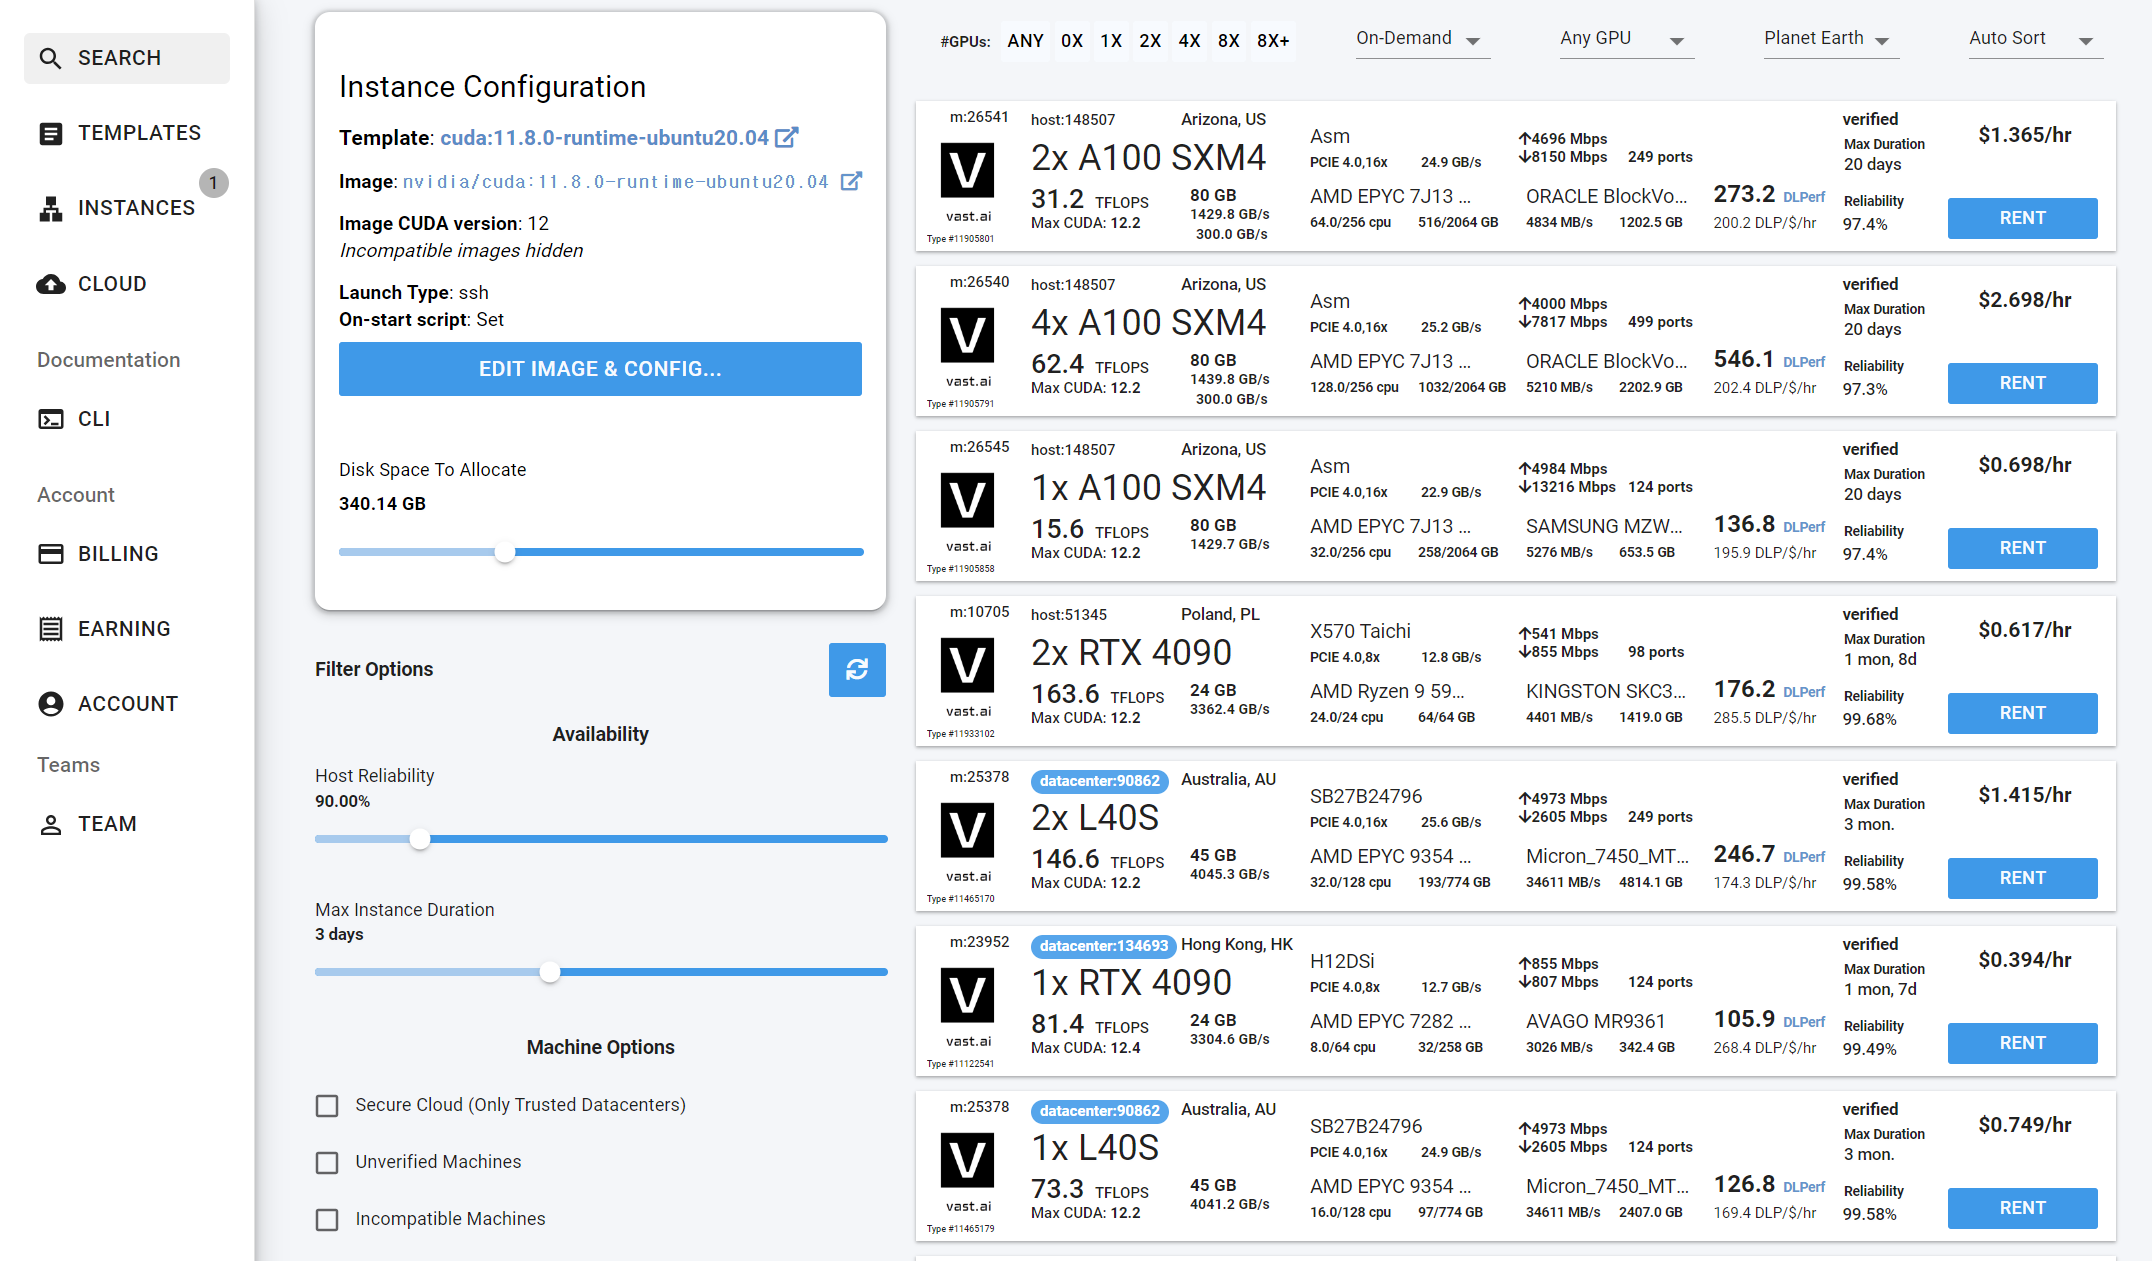2152x1261 pixels.
Task: Select 4X in the GPU count filter
Action: point(1189,41)
